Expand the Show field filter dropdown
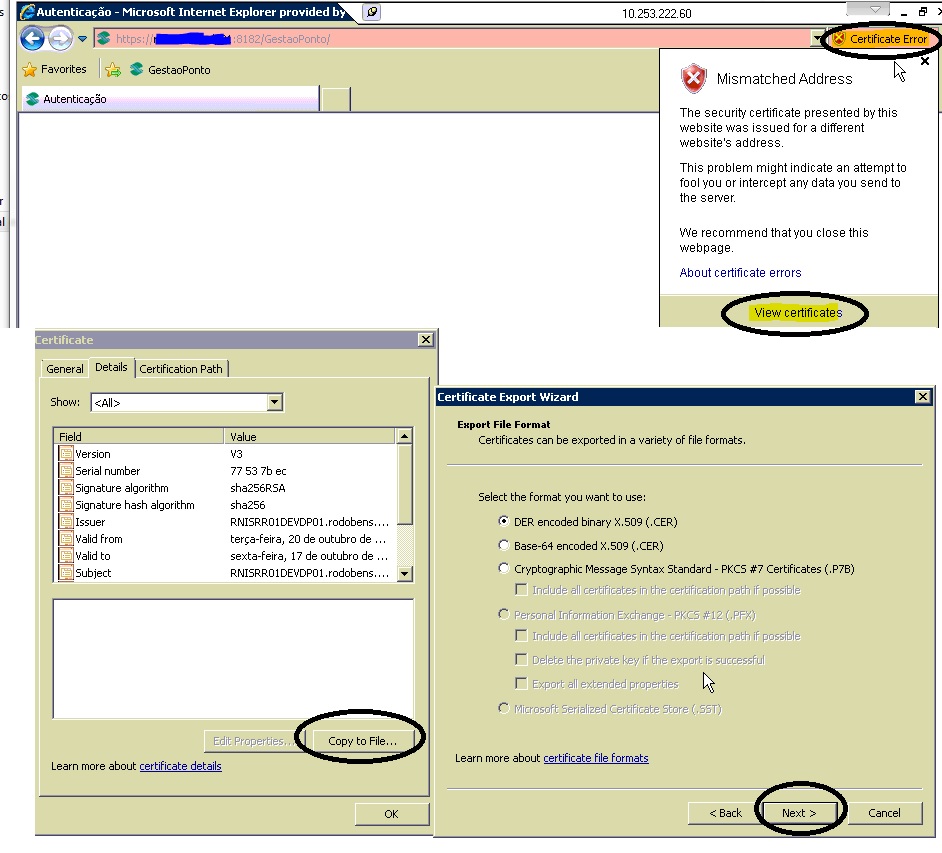 [275, 403]
